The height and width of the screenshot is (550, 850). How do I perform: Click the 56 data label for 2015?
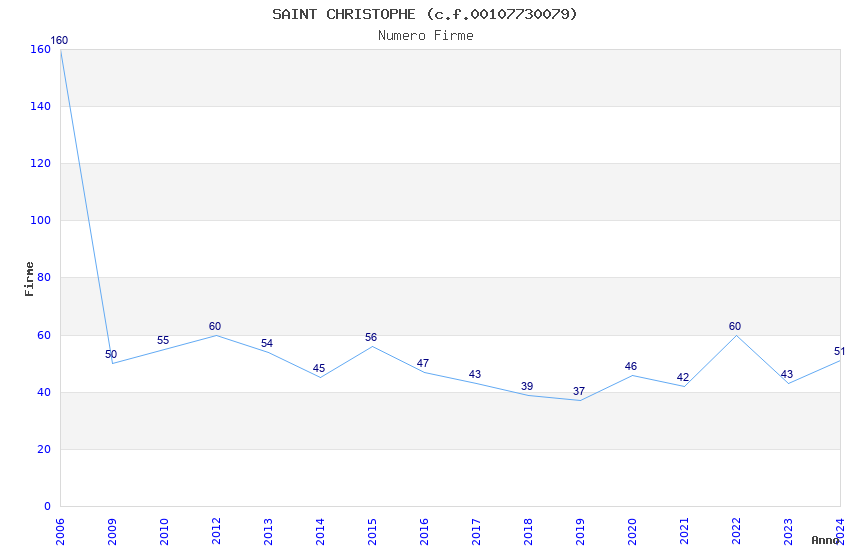pyautogui.click(x=371, y=338)
